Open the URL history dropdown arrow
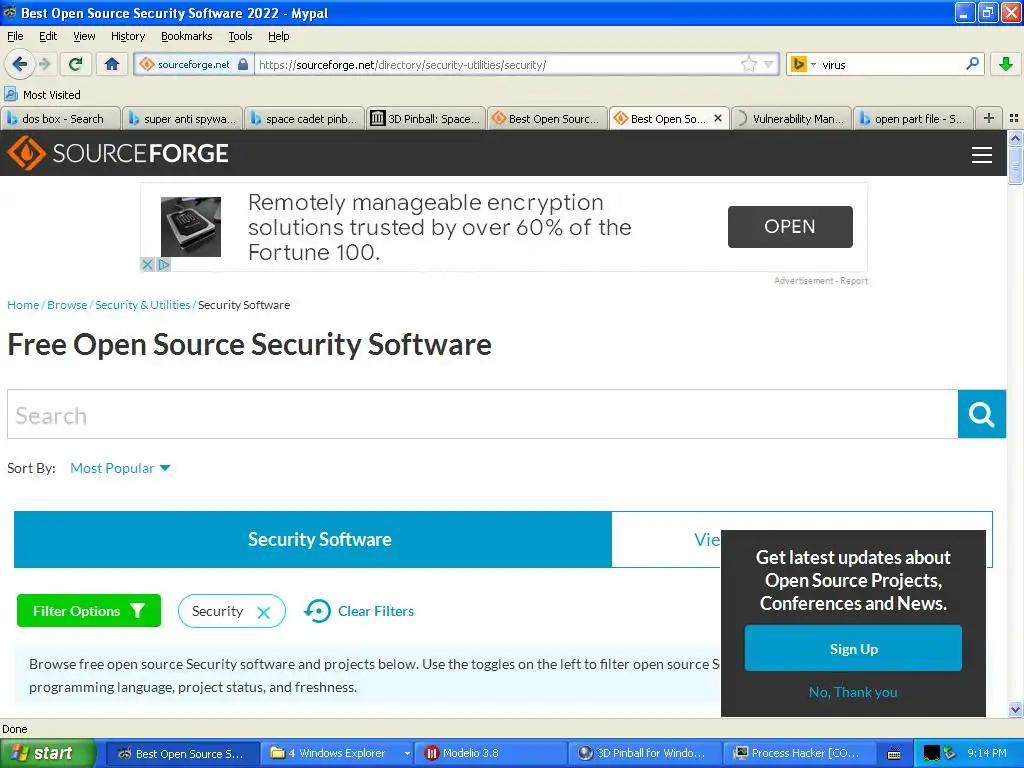 pos(769,65)
